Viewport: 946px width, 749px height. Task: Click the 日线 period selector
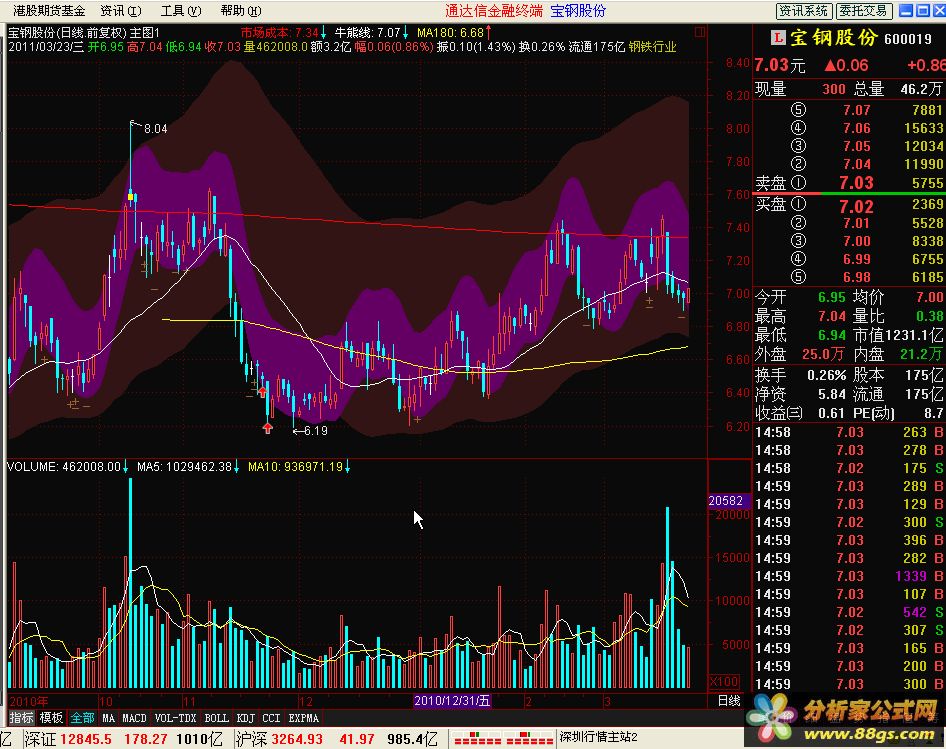coord(729,701)
